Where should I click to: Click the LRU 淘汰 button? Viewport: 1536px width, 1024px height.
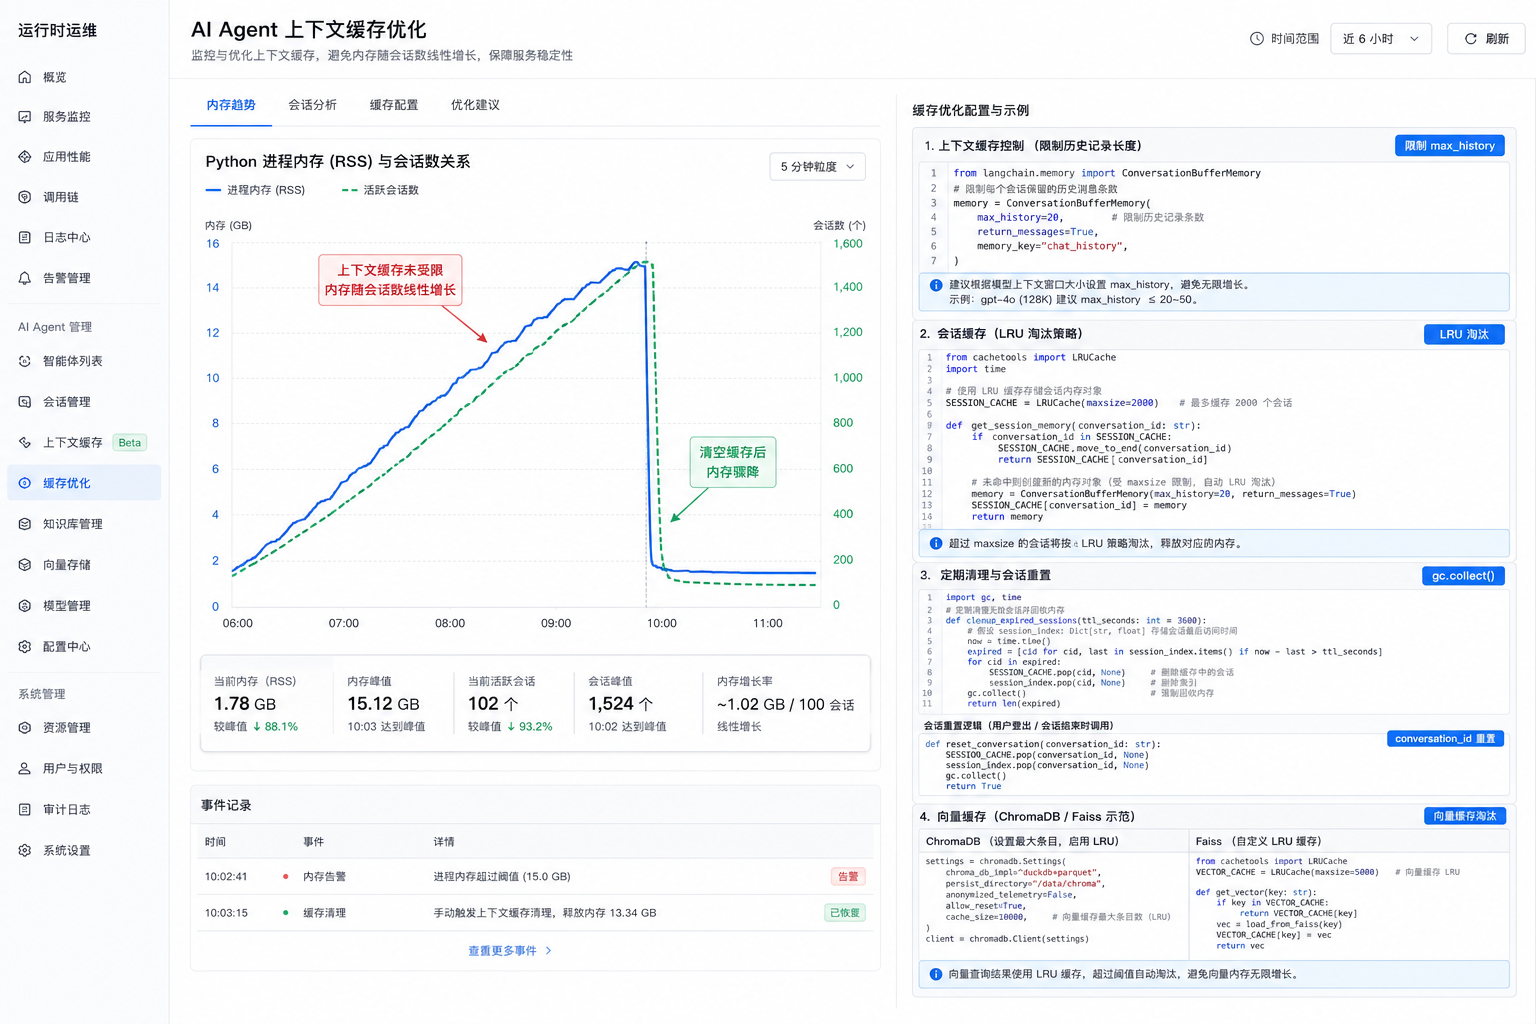(x=1464, y=334)
